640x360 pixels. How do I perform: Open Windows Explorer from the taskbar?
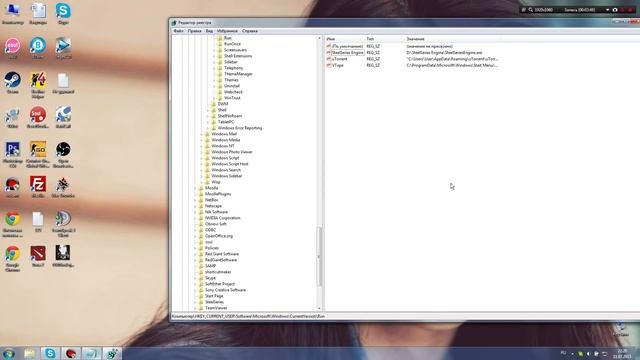[x=29, y=353]
